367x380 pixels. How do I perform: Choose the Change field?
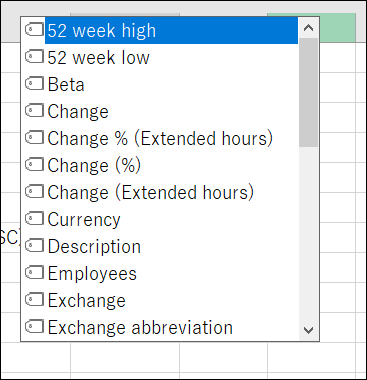(x=160, y=111)
